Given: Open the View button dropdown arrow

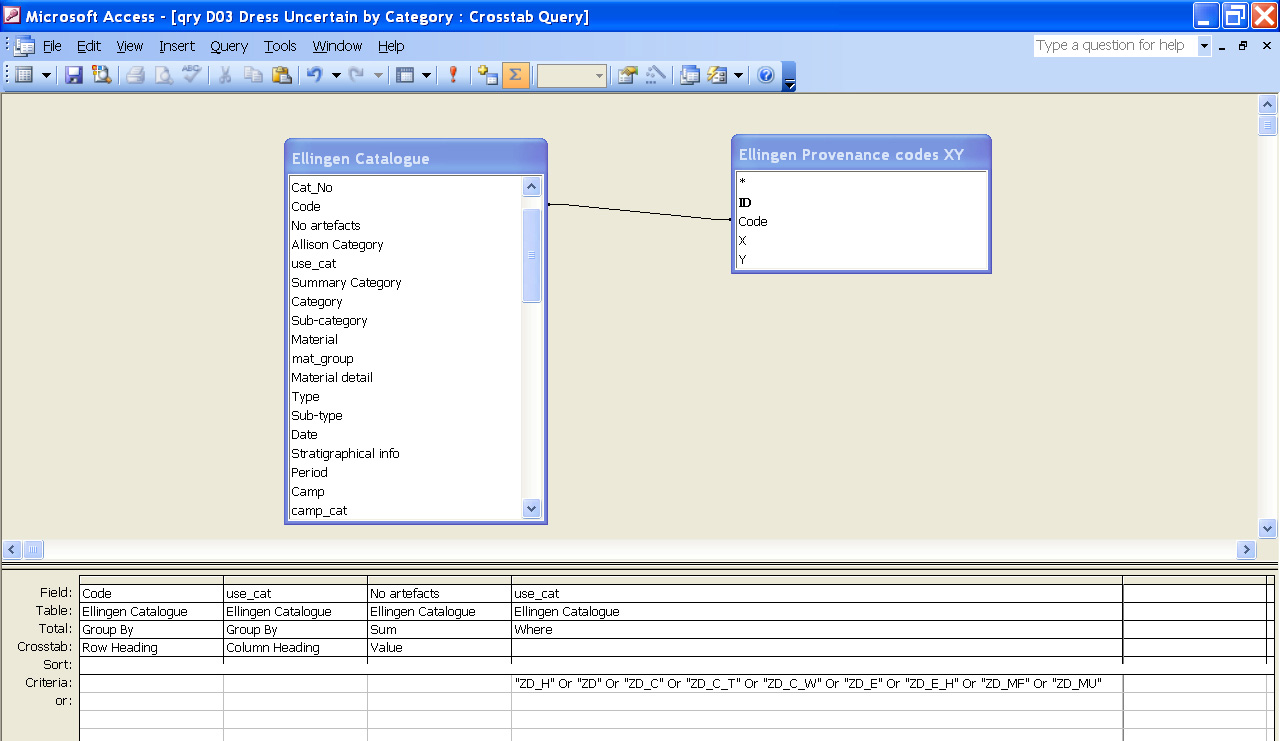Looking at the screenshot, I should (46, 75).
